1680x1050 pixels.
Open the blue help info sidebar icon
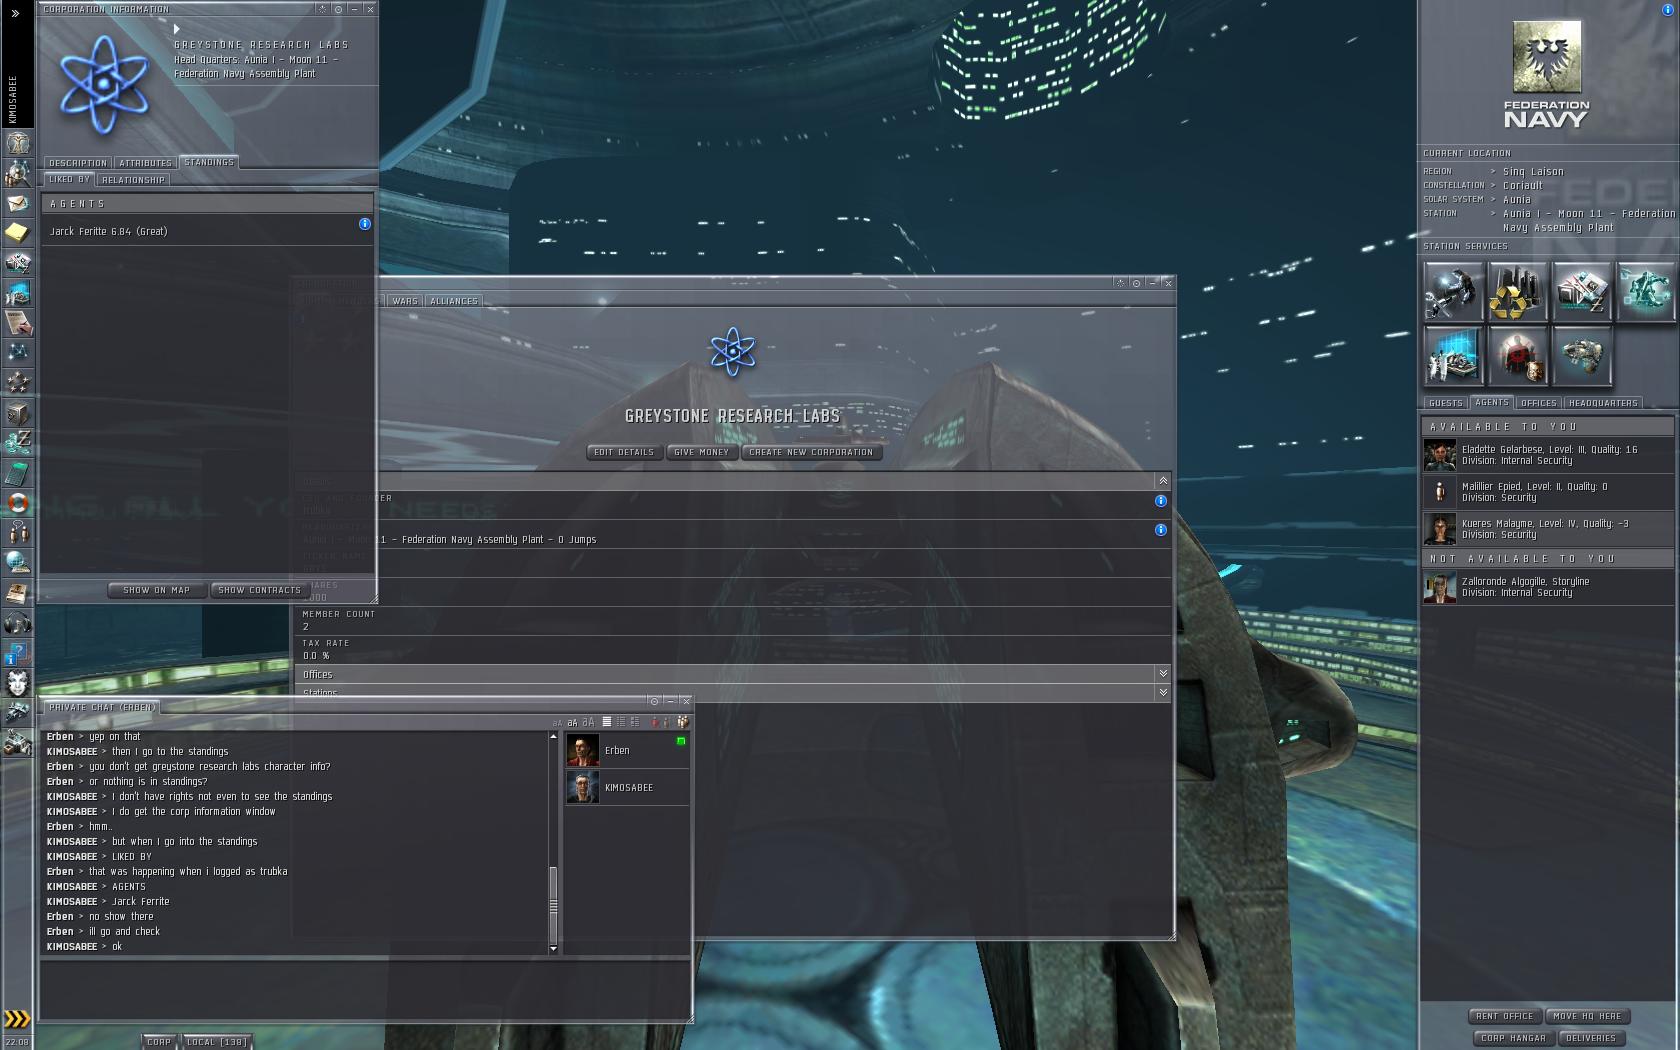17,653
